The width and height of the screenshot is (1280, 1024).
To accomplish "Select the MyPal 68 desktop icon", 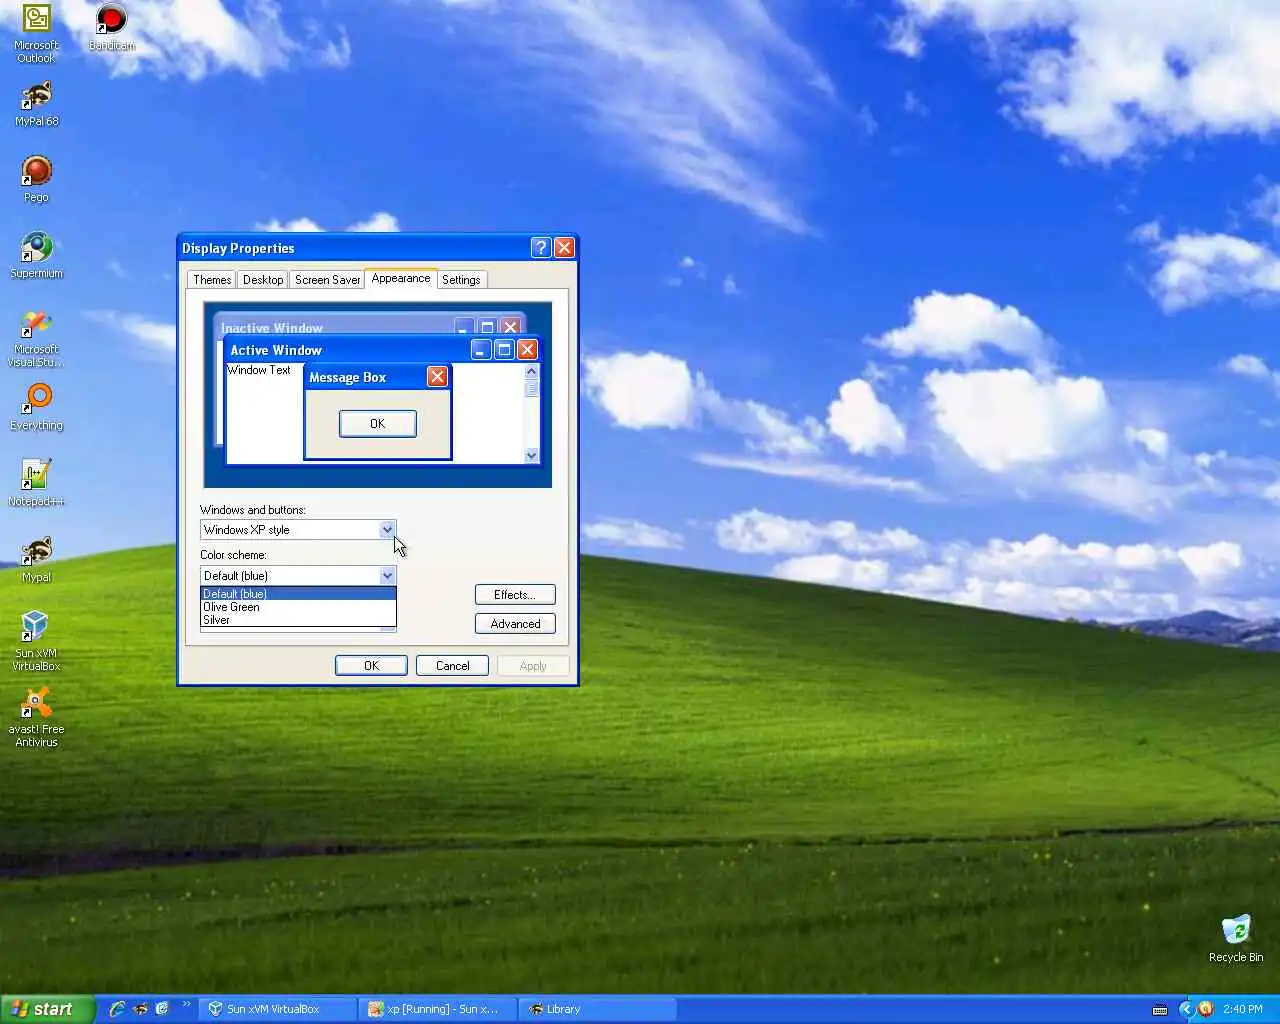I will point(36,104).
